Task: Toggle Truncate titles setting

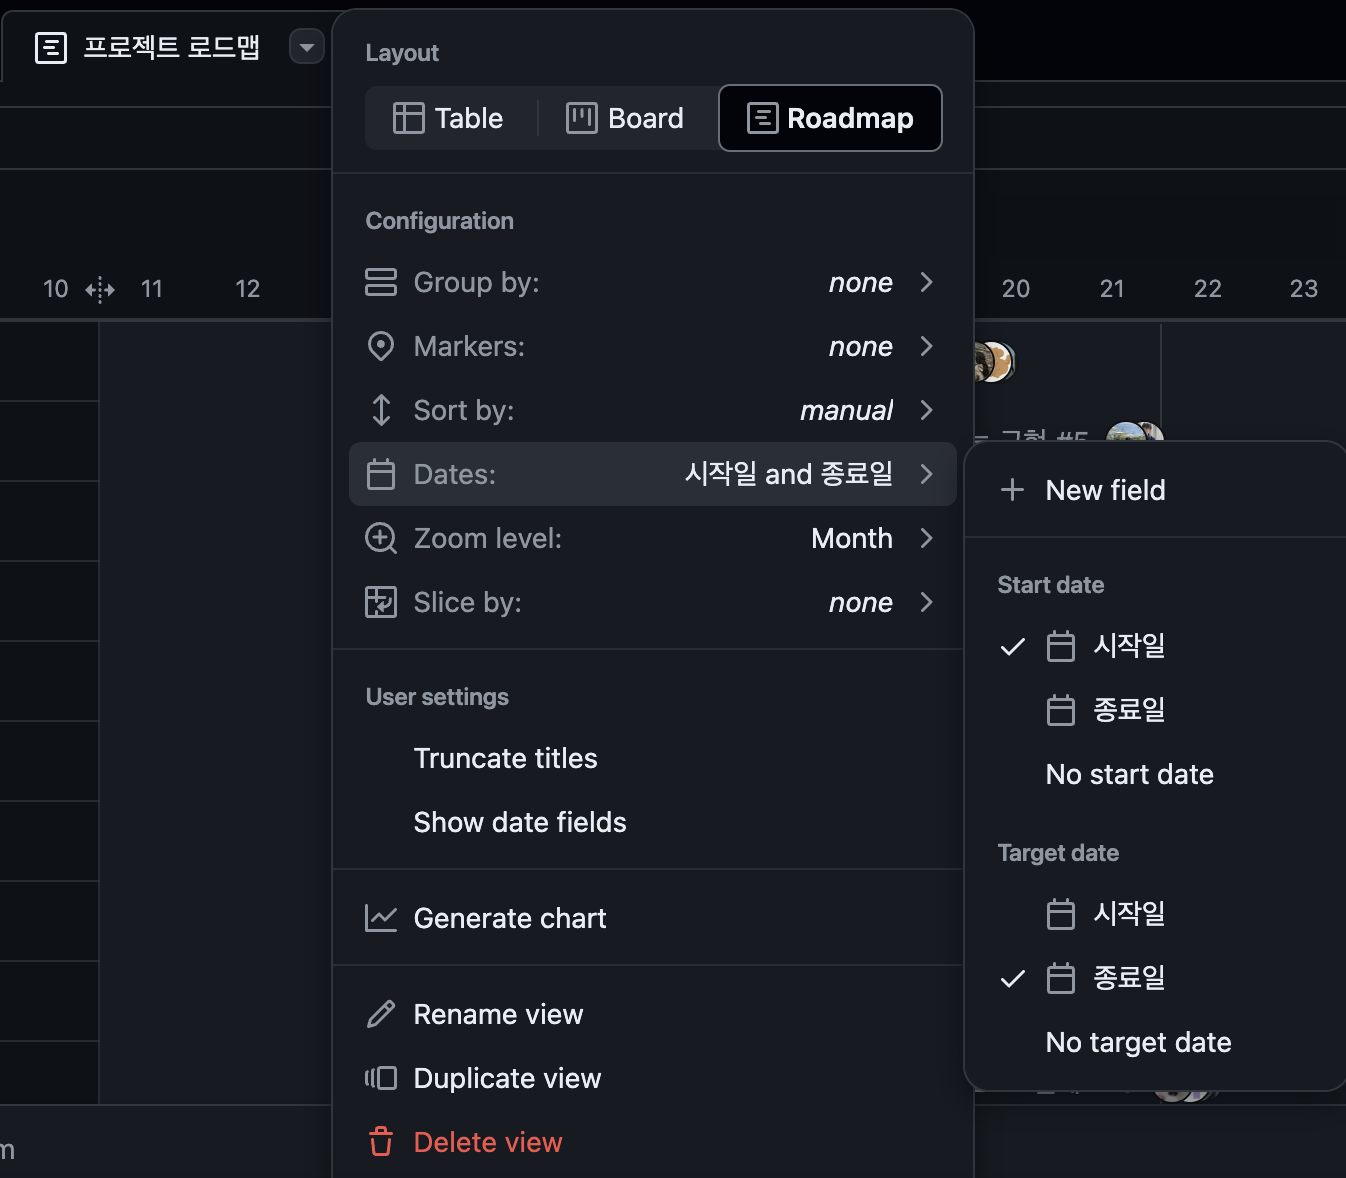Action: click(x=653, y=758)
